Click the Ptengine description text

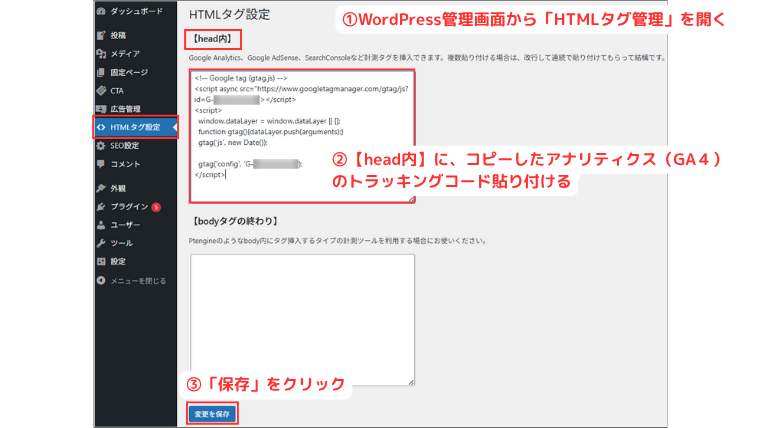tap(337, 241)
